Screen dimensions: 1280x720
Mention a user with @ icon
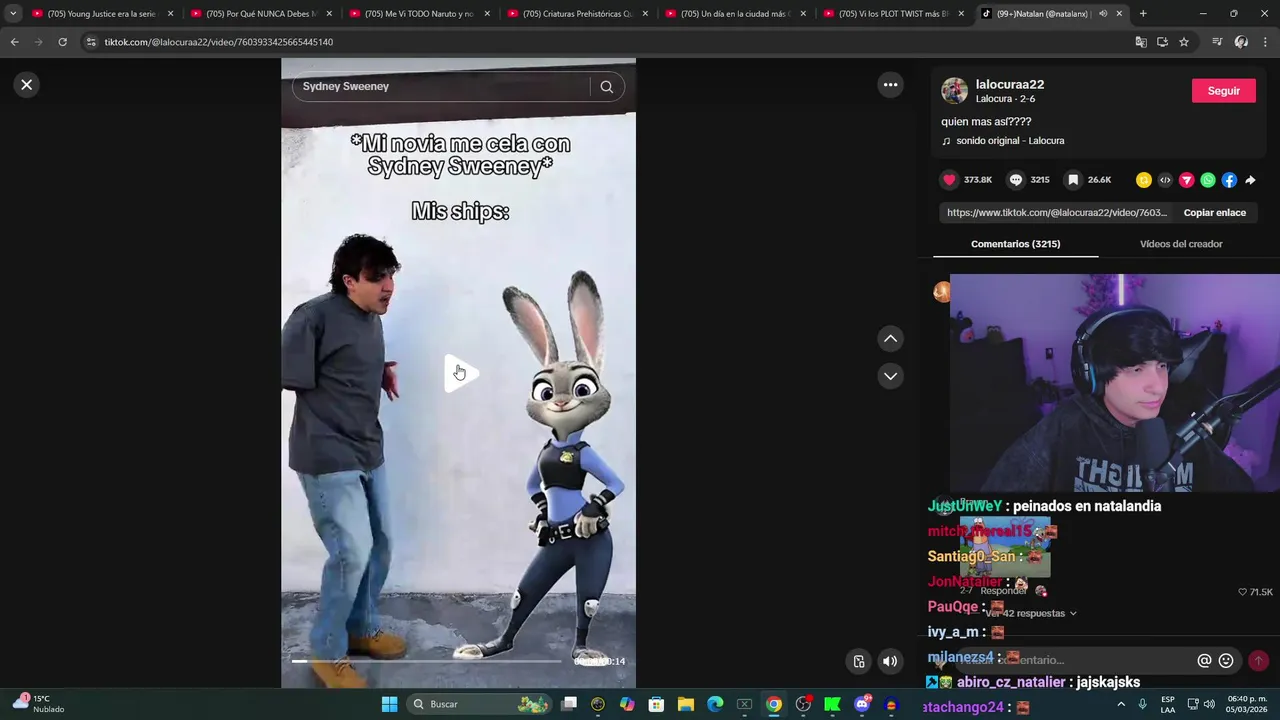tap(1204, 661)
